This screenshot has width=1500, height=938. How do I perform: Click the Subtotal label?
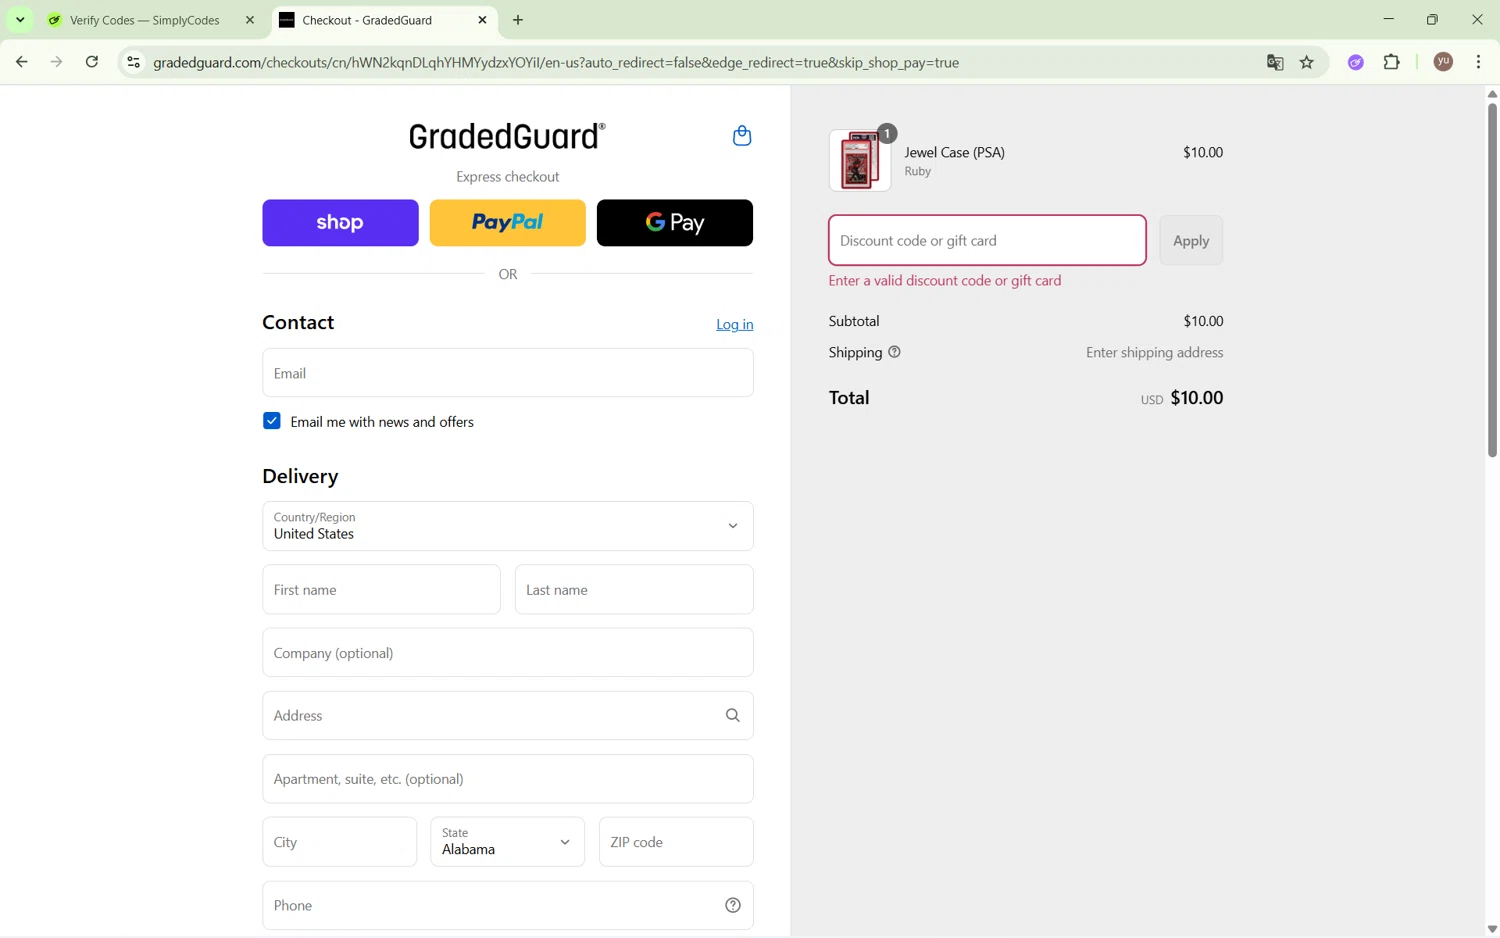tap(853, 321)
